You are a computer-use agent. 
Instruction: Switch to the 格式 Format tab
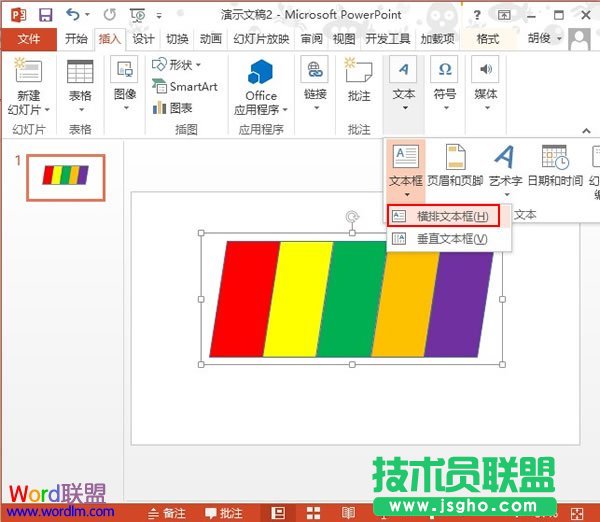click(x=487, y=39)
